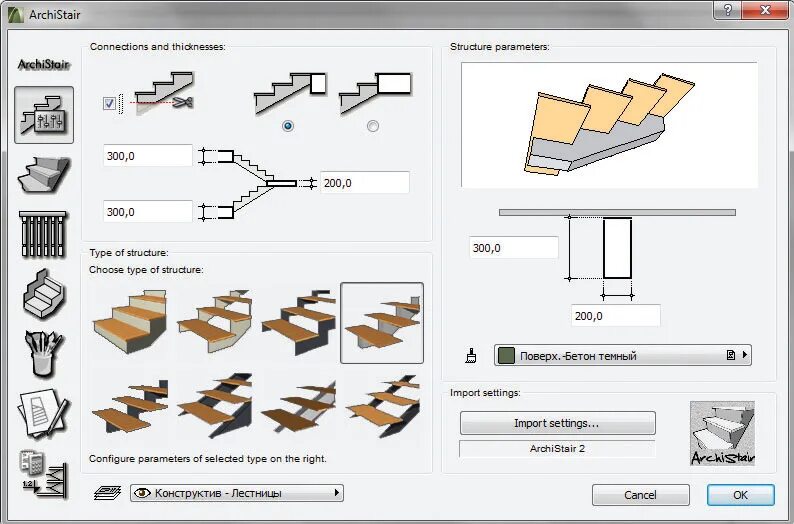This screenshot has width=794, height=524.
Task: Edit the beam width 200,0 field
Action: pos(616,316)
